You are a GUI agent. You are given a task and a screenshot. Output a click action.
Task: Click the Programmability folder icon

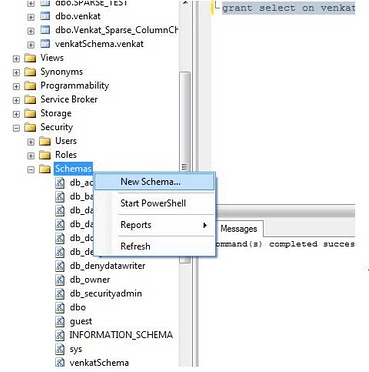point(30,86)
